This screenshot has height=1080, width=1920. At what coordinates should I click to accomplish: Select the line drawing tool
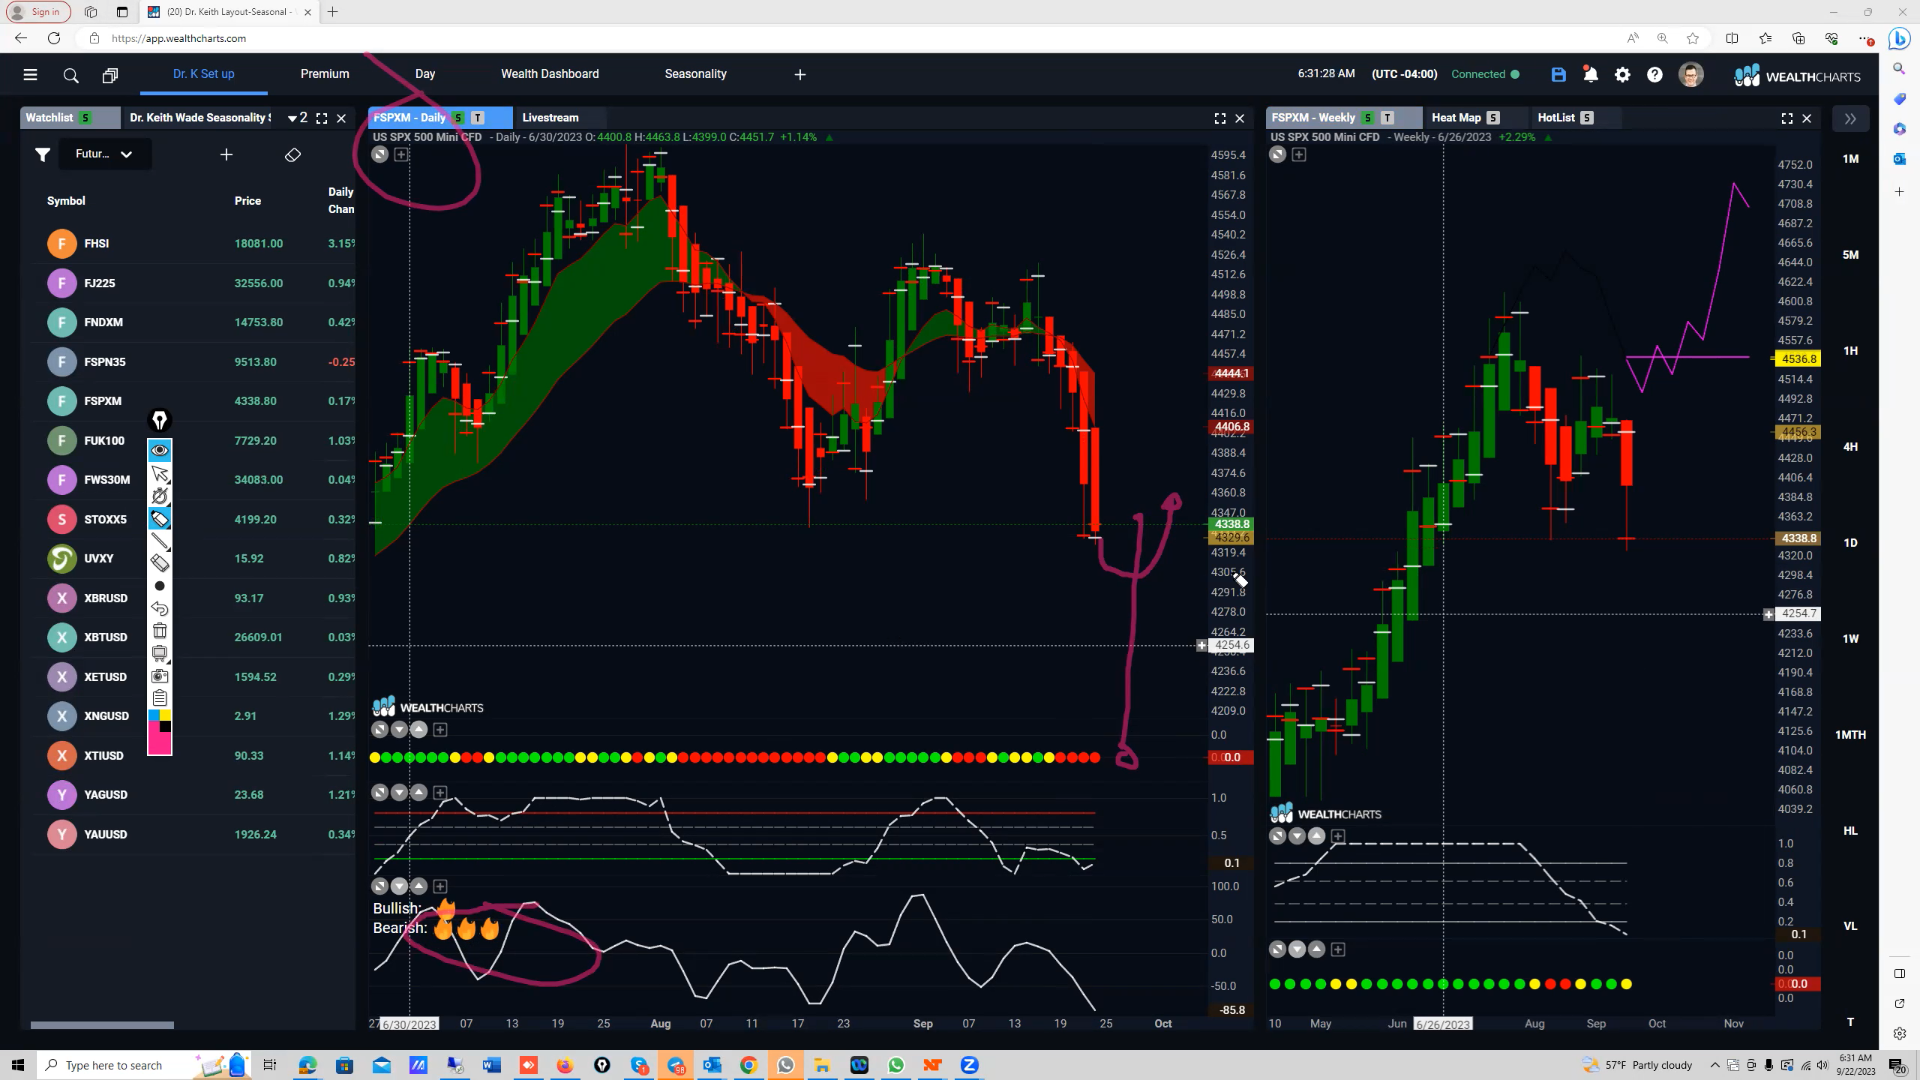(x=160, y=541)
